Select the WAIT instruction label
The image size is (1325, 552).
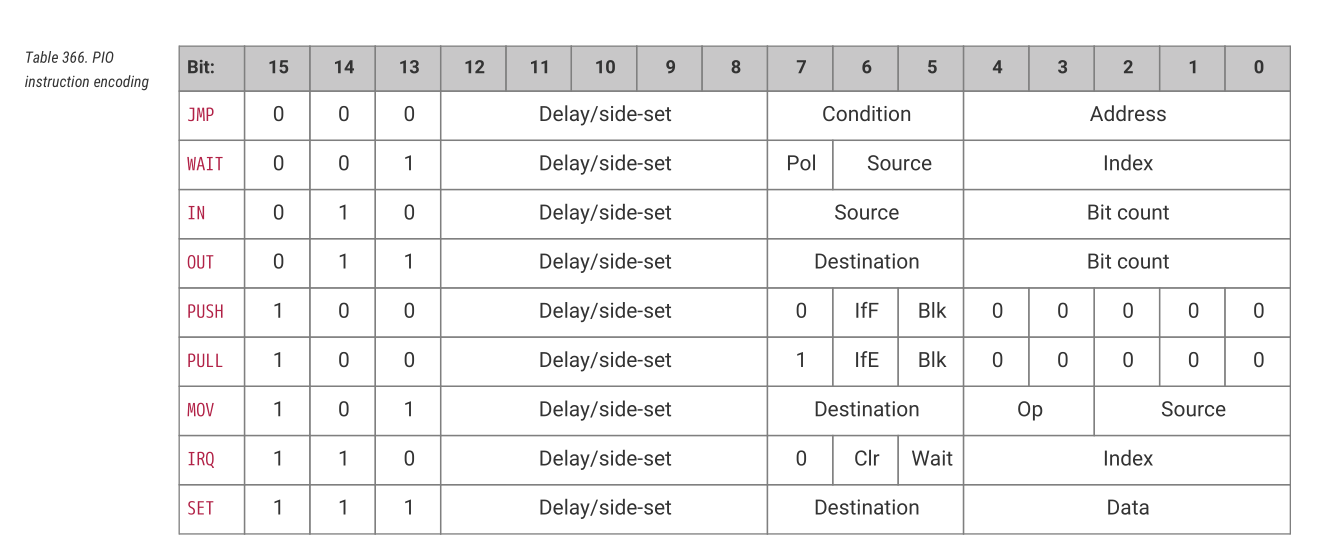[205, 164]
